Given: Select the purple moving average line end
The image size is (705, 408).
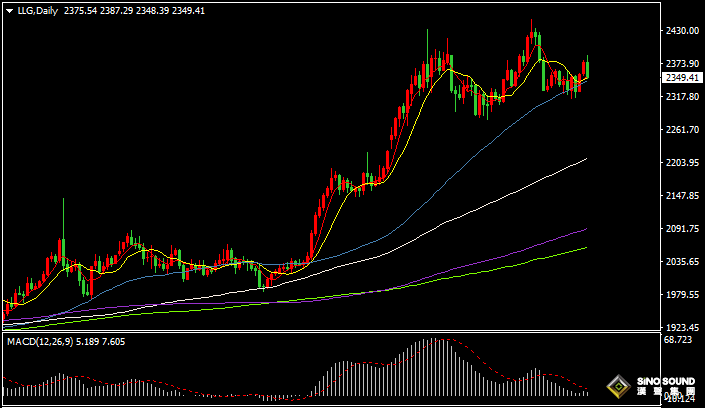Looking at the screenshot, I should click(585, 229).
